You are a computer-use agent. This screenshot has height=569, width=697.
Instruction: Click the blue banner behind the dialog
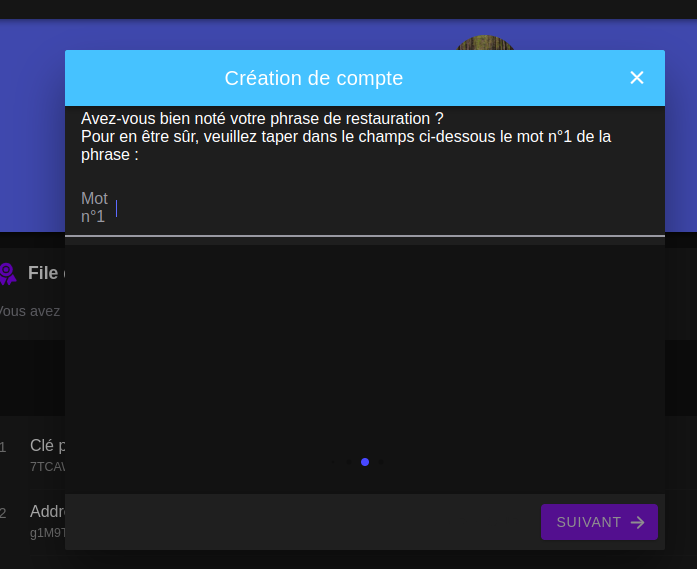[30, 130]
